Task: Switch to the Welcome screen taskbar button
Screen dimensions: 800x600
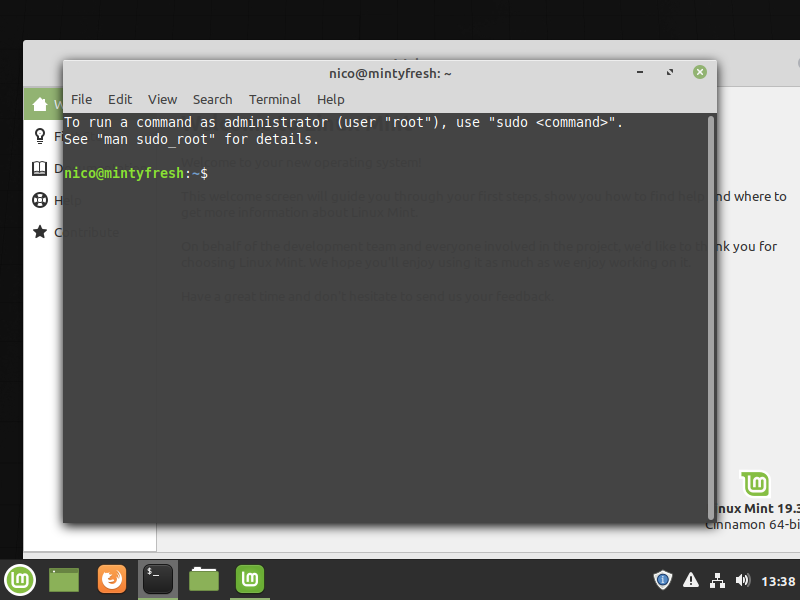Action: pos(249,579)
